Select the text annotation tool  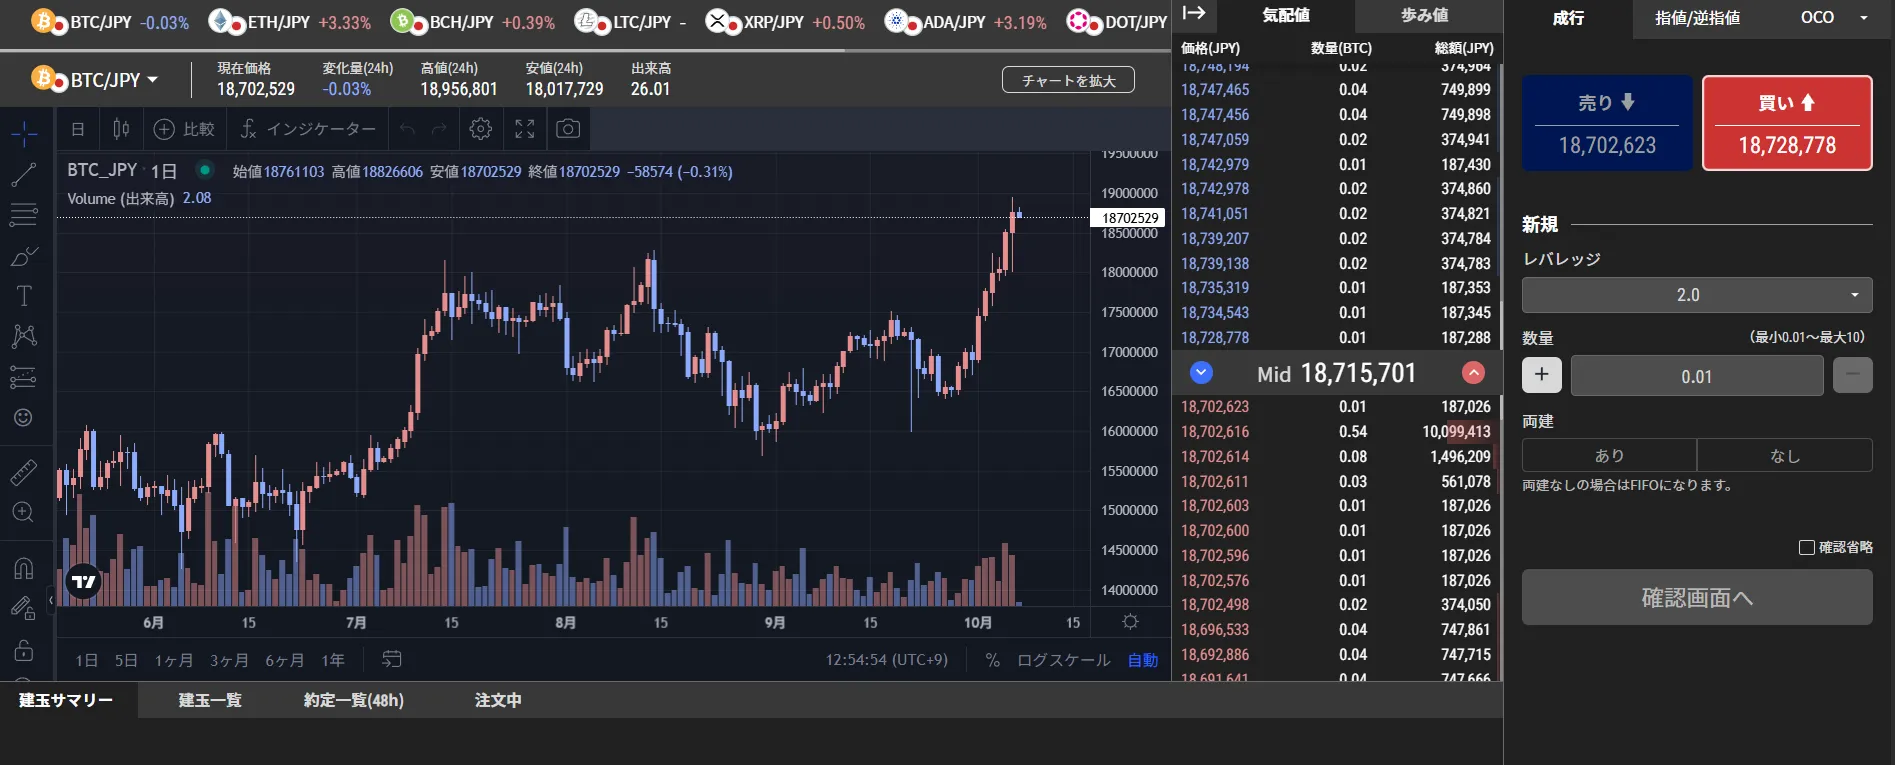pos(24,296)
